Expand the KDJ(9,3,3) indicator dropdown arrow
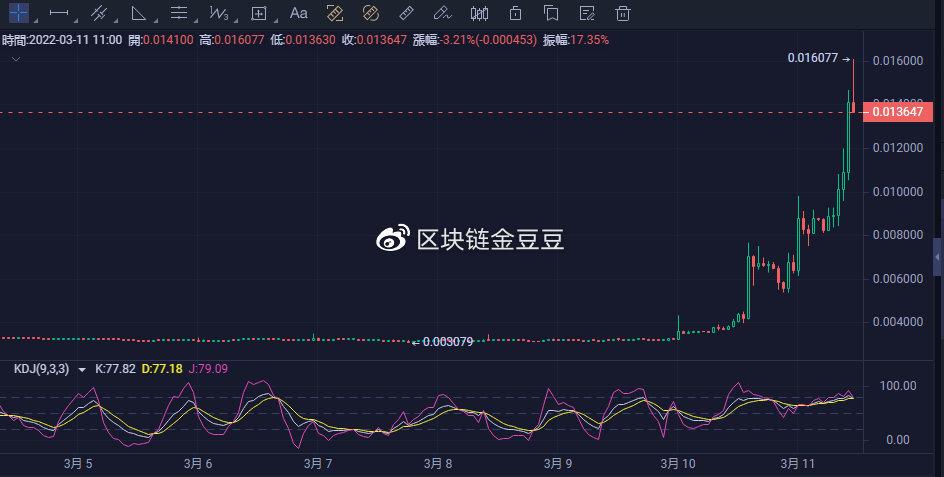This screenshot has width=944, height=477. [82, 370]
